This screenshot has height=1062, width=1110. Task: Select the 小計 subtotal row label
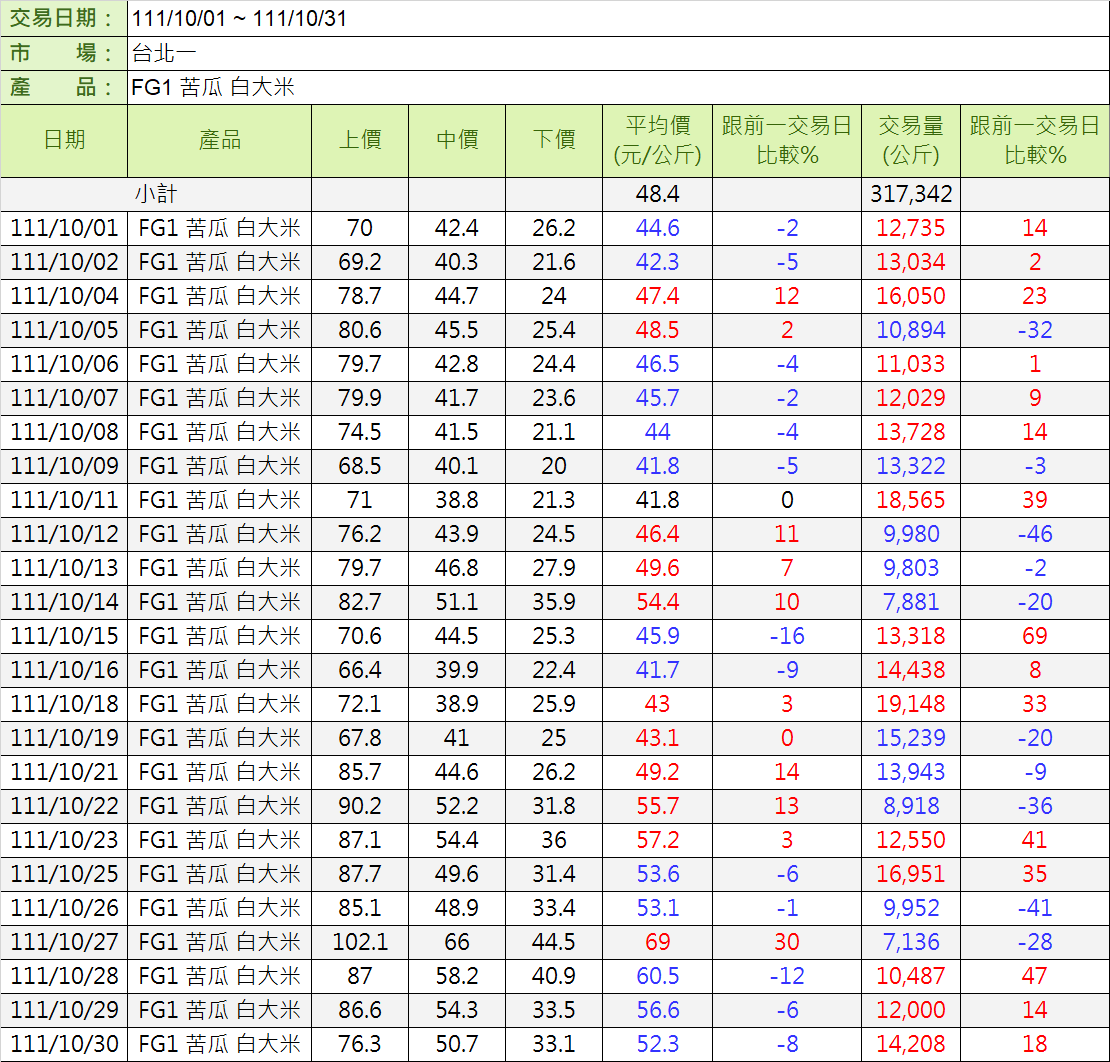coord(156,194)
